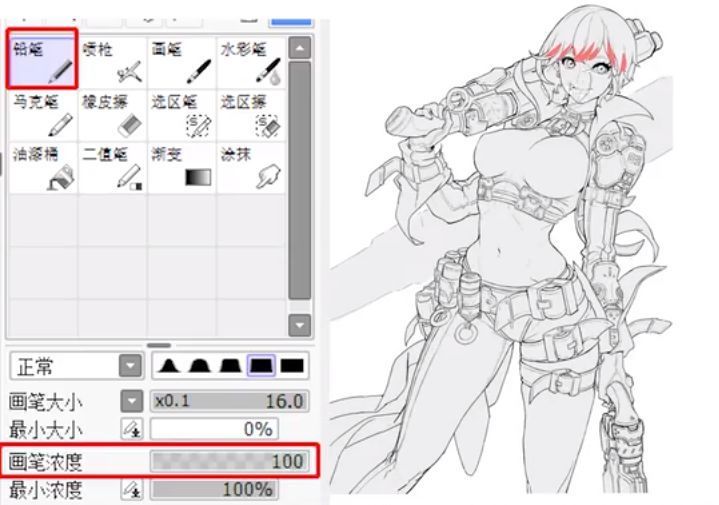719x505 pixels.
Task: Open the blend mode dropdown showing 正常
Action: (x=130, y=366)
